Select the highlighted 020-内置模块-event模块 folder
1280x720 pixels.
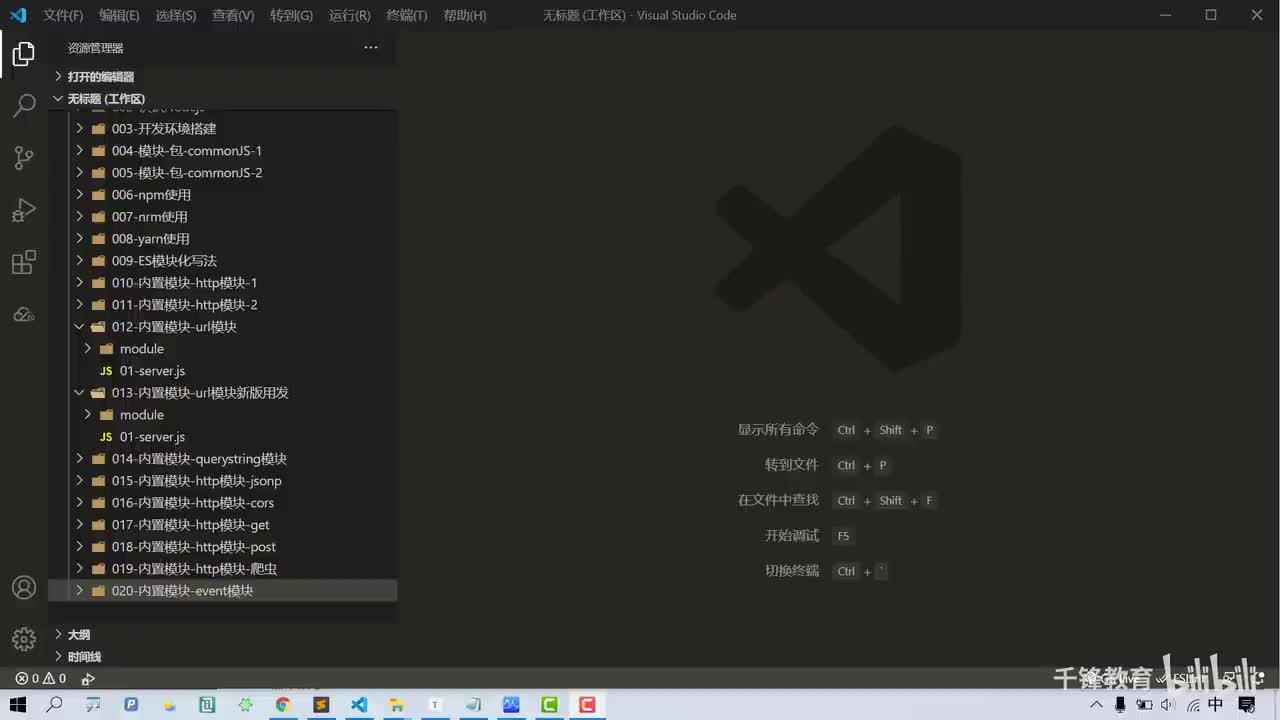pyautogui.click(x=222, y=591)
